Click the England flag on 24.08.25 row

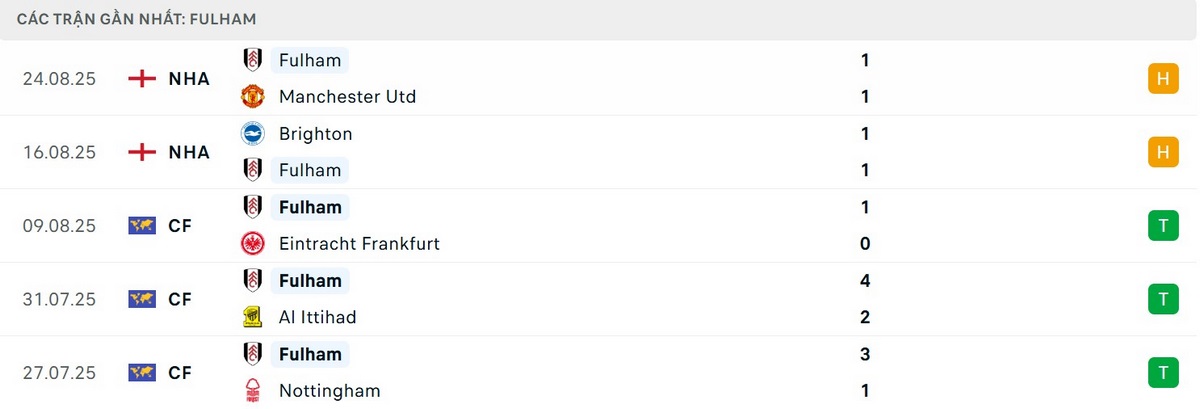point(143,79)
